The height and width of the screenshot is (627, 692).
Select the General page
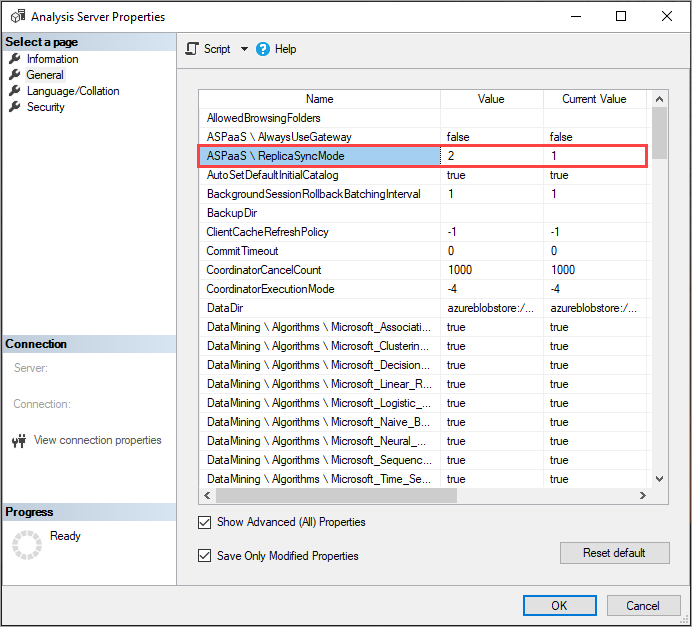pyautogui.click(x=45, y=75)
